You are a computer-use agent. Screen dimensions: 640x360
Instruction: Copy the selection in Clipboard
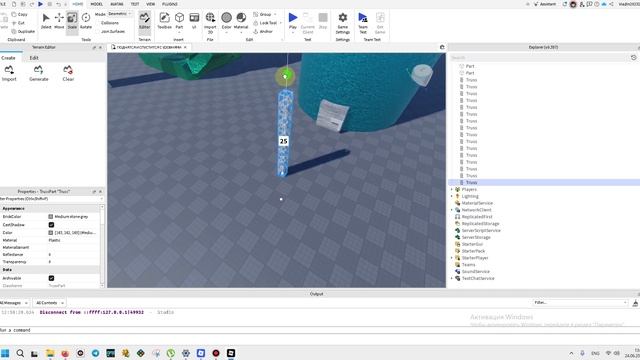20,14
